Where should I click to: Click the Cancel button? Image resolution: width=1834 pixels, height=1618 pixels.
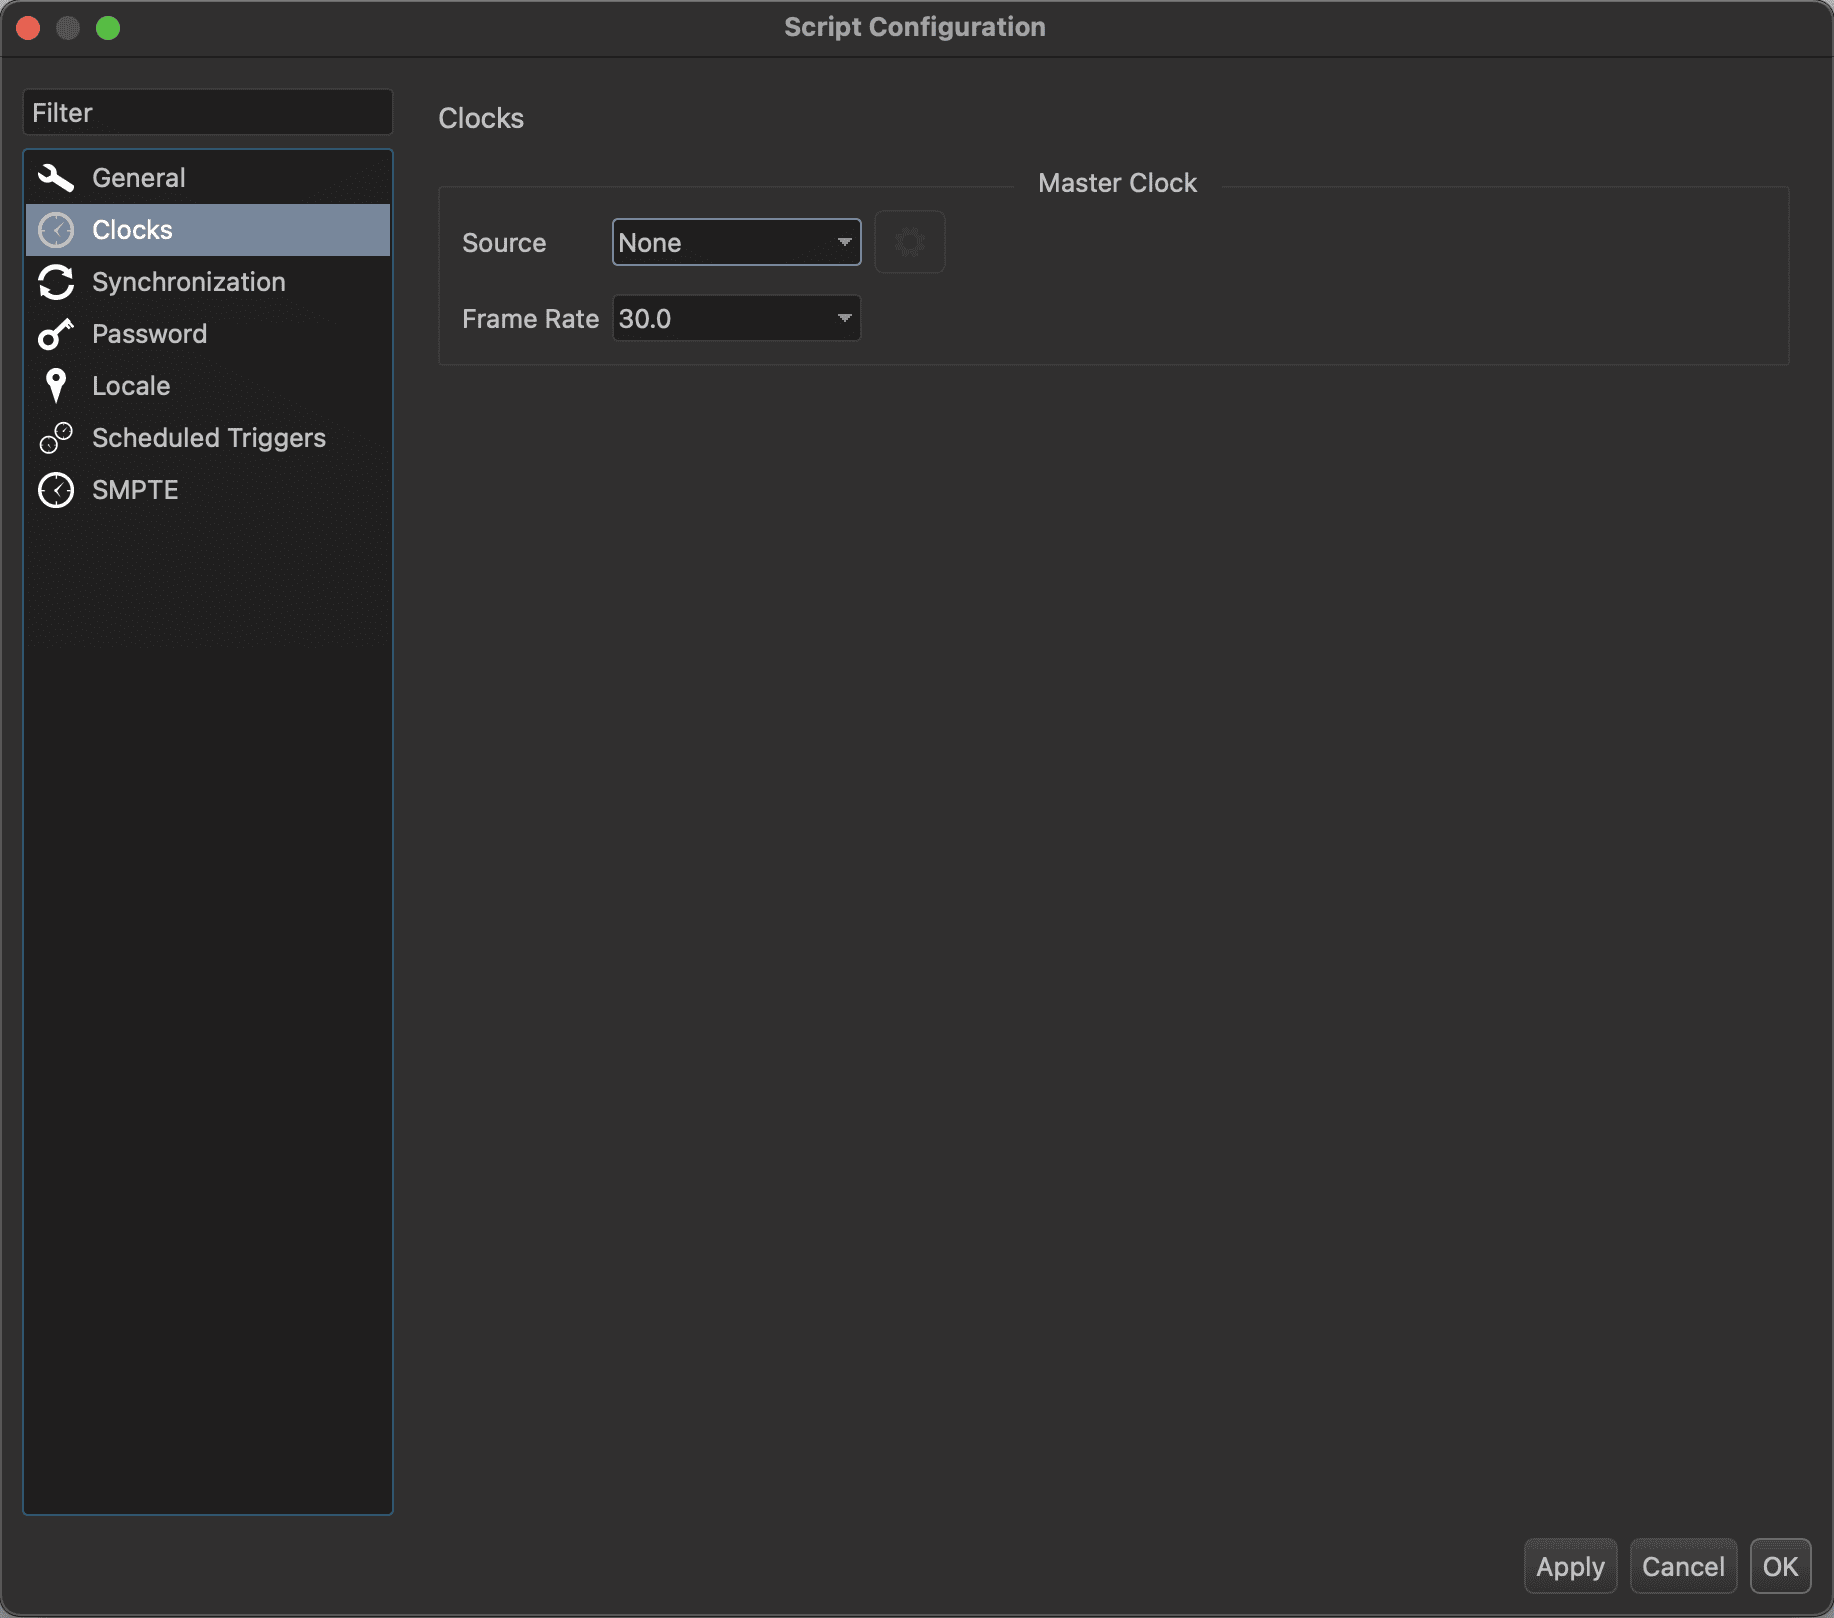(1682, 1566)
